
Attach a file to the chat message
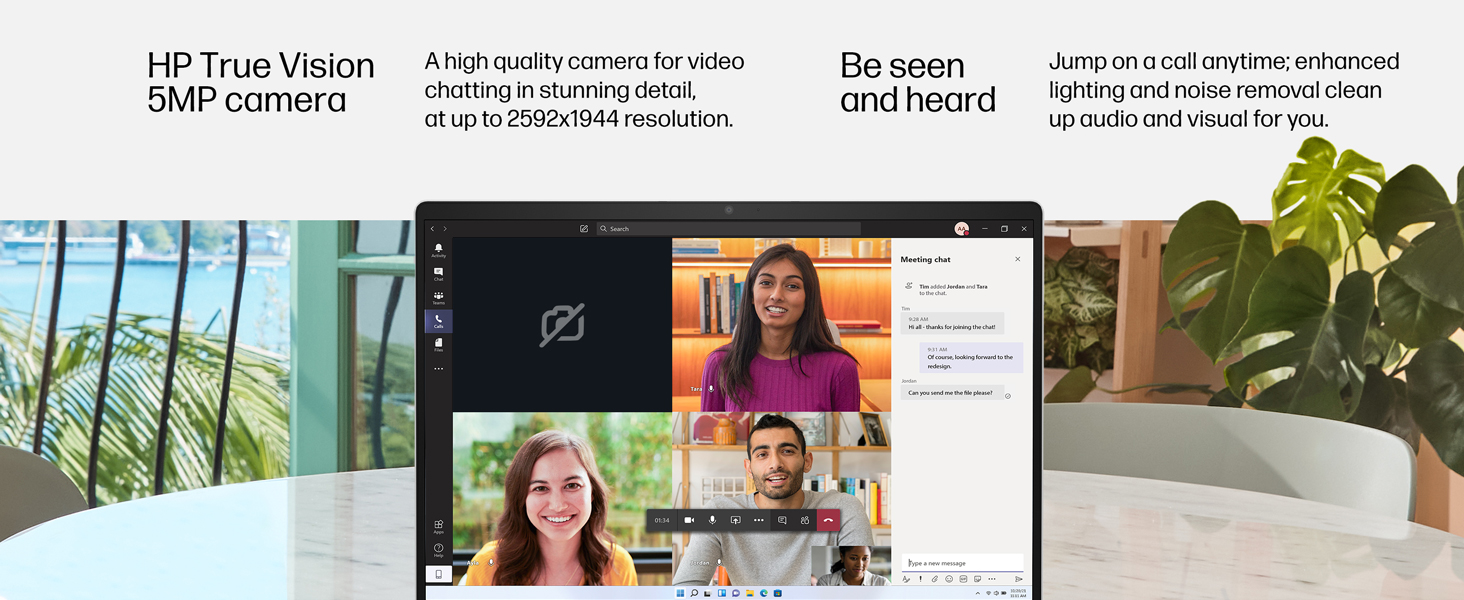point(935,579)
